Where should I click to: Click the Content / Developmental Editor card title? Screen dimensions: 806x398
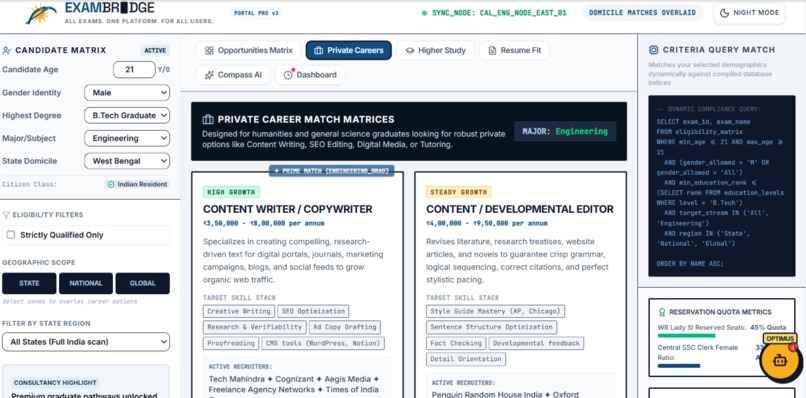pos(520,209)
